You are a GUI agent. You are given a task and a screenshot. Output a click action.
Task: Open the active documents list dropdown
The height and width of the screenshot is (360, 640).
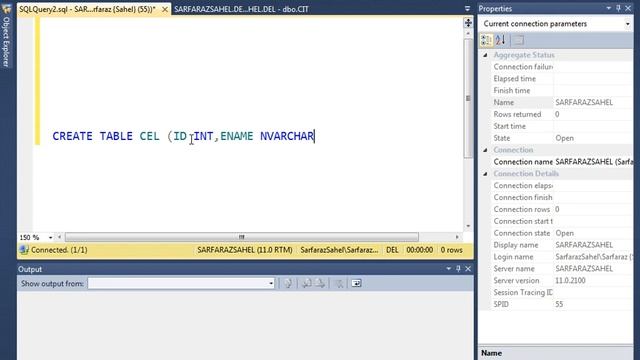click(467, 9)
